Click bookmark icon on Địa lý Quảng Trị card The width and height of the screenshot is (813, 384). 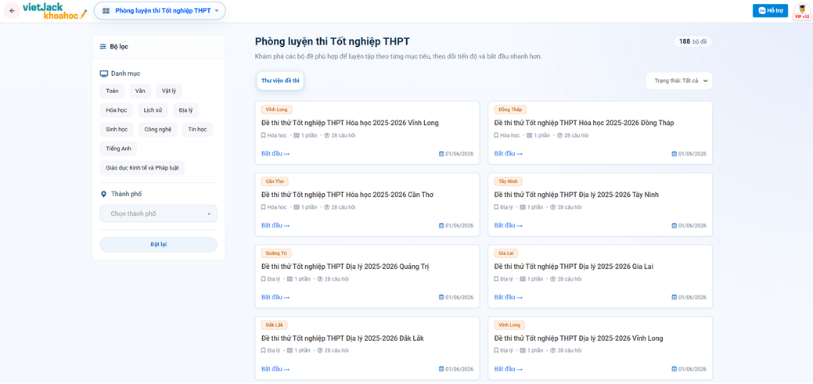click(x=263, y=279)
